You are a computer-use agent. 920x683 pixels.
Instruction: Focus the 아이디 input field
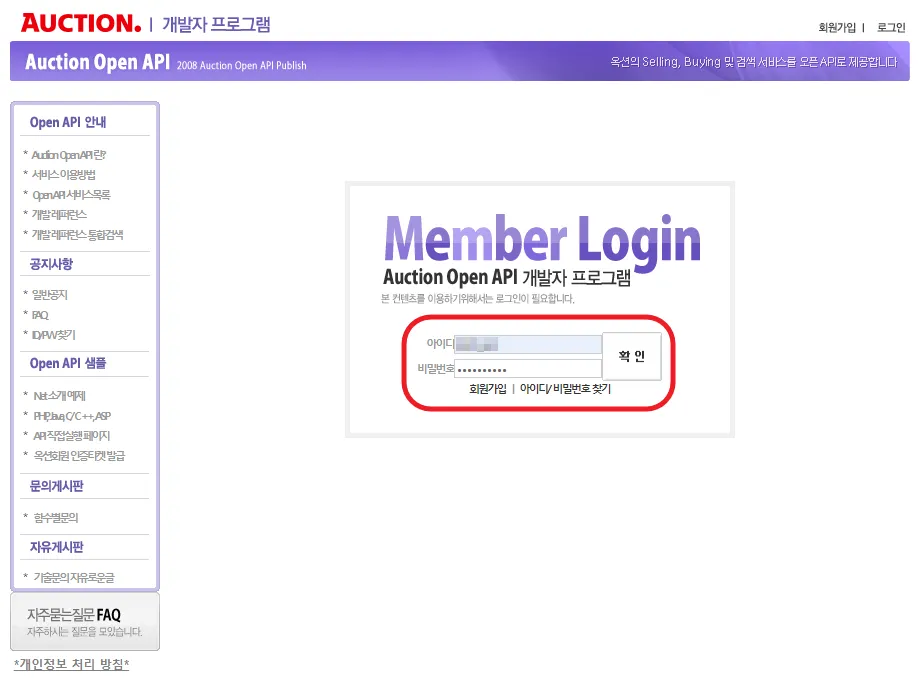tap(528, 344)
